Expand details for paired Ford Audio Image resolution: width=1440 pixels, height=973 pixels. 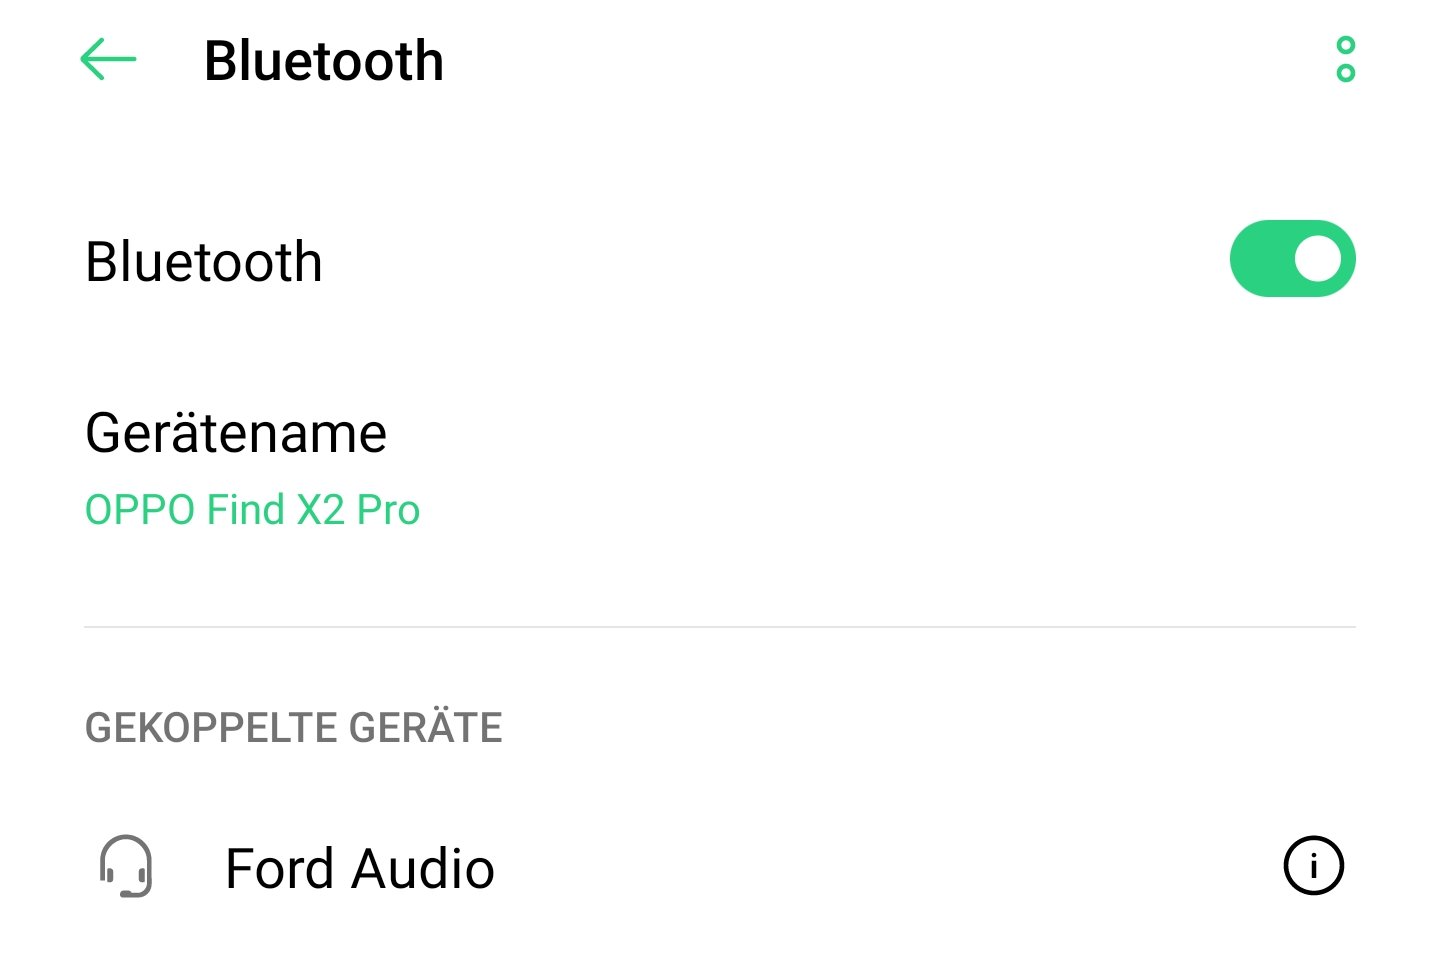[x=1313, y=865]
